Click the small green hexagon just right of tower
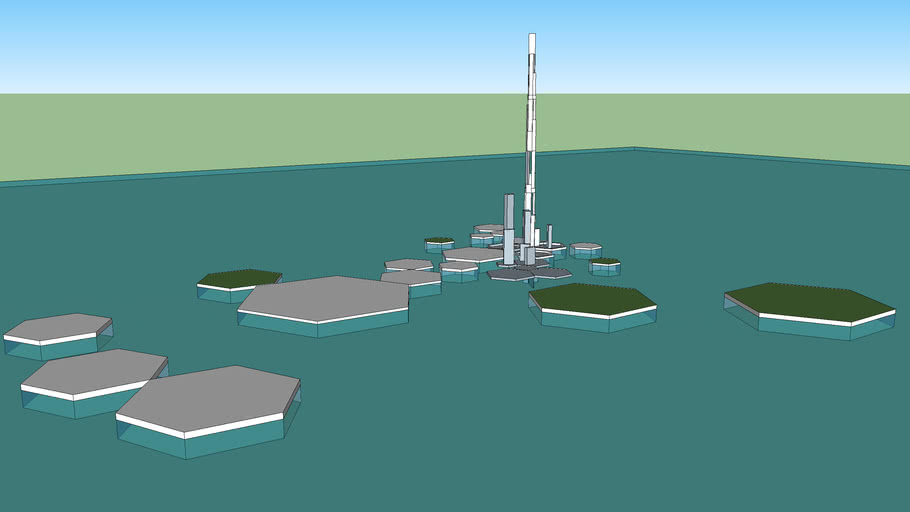 click(x=605, y=262)
